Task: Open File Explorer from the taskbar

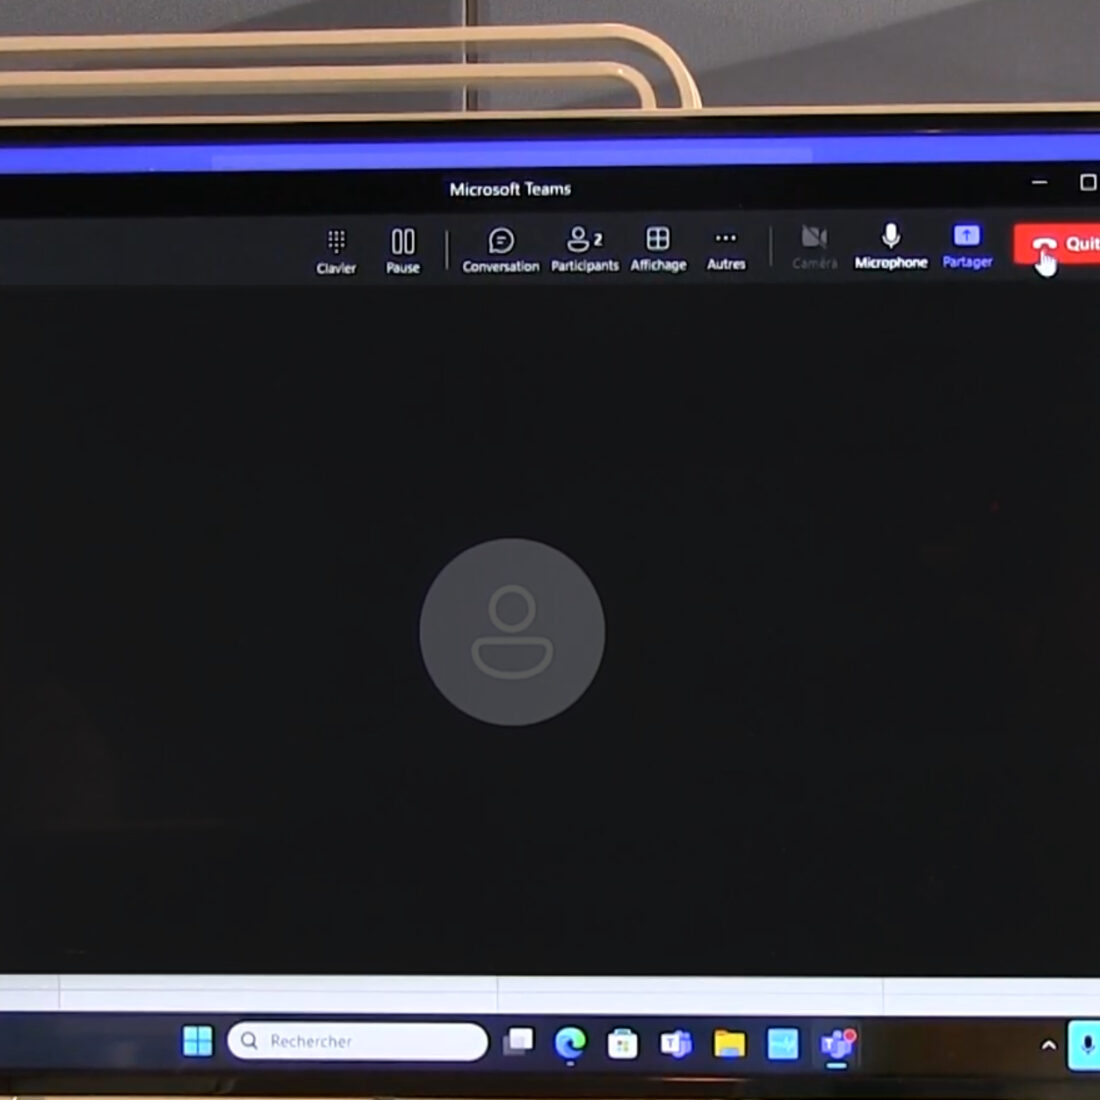Action: 730,1044
